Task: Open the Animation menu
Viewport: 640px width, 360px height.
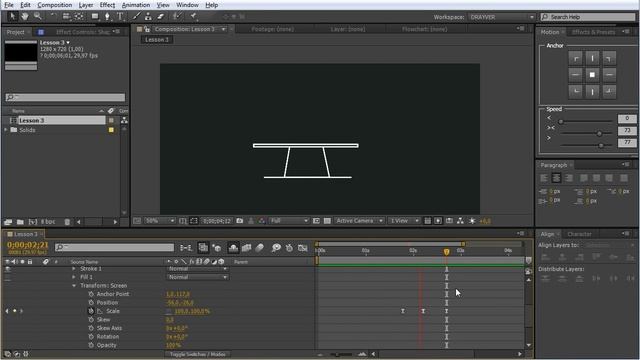Action: pos(136,5)
